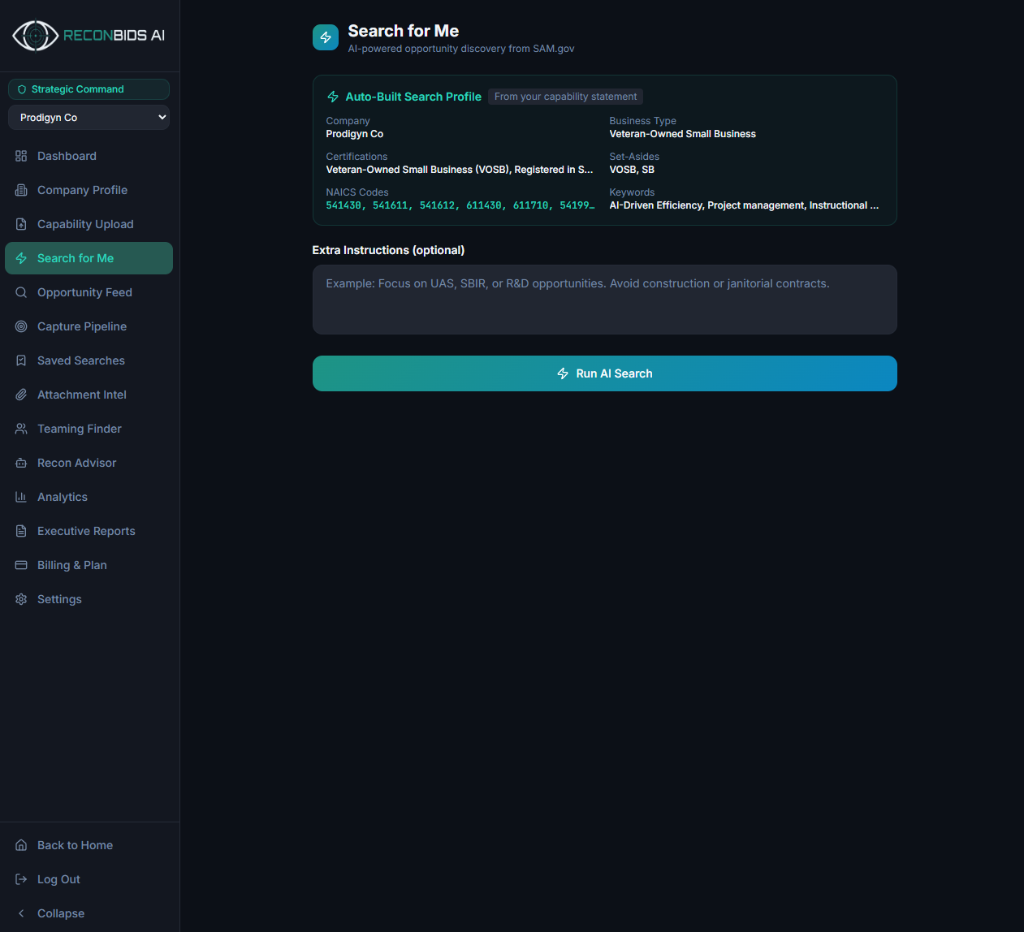Open the Capture Pipeline section
Viewport: 1024px width, 932px height.
coord(89,327)
